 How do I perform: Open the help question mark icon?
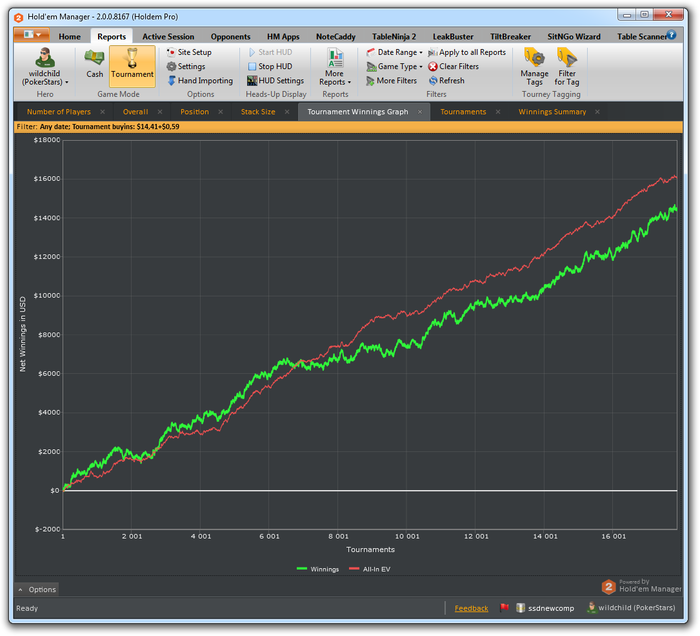pyautogui.click(x=671, y=35)
